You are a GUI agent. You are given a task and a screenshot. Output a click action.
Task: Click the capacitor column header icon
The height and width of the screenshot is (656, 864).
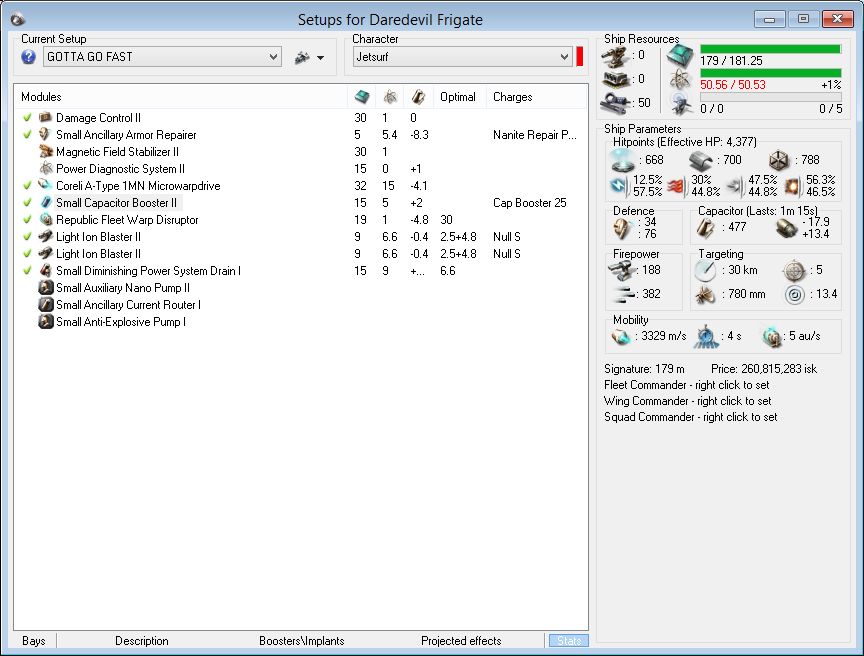coord(418,97)
